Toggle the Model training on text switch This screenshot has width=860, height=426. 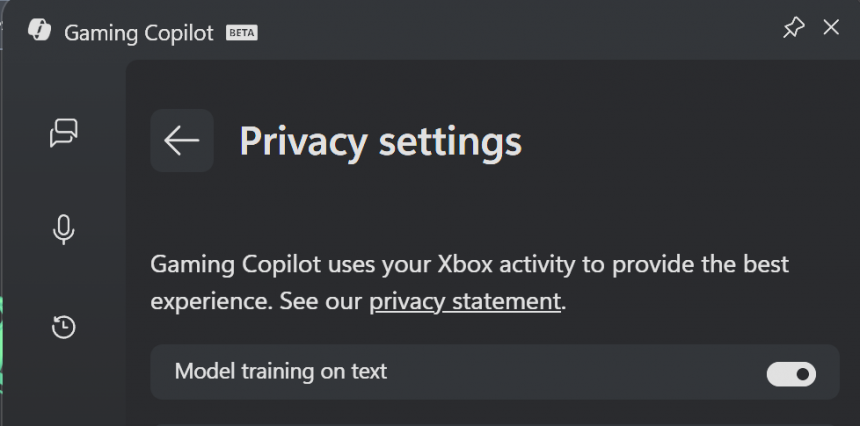tap(791, 374)
